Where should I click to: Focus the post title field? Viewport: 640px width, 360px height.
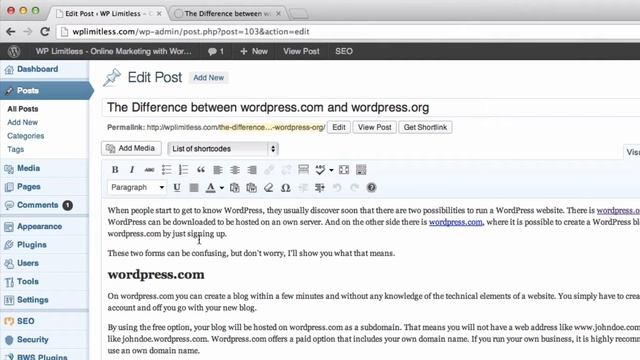pos(371,108)
